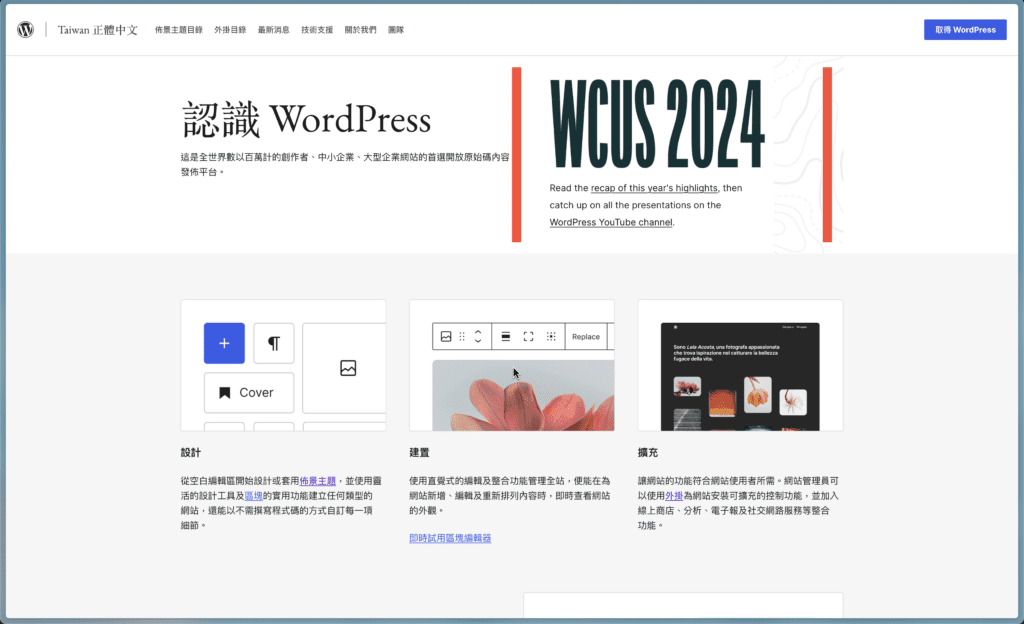Click the duotone grid icon beside Replace
Image resolution: width=1024 pixels, height=624 pixels.
point(551,337)
